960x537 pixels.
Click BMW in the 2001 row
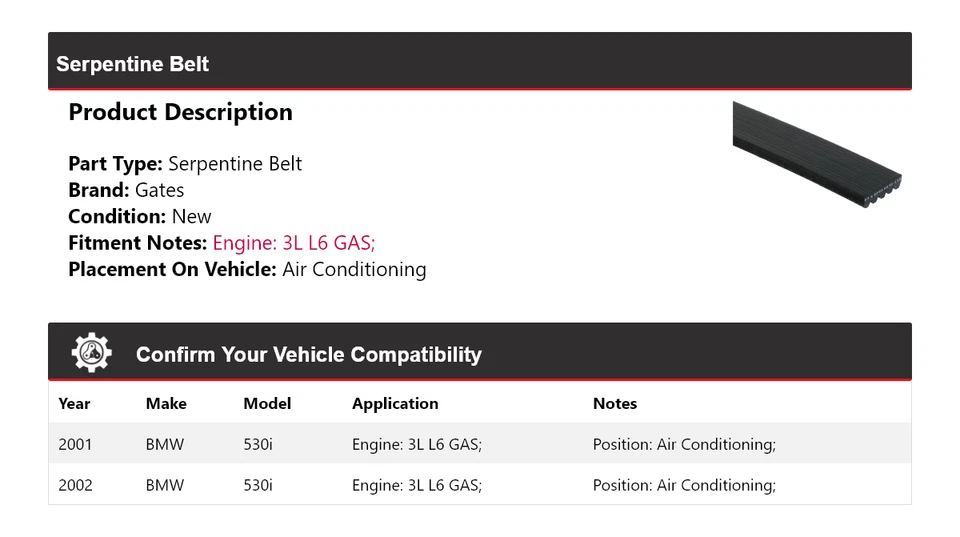[165, 444]
